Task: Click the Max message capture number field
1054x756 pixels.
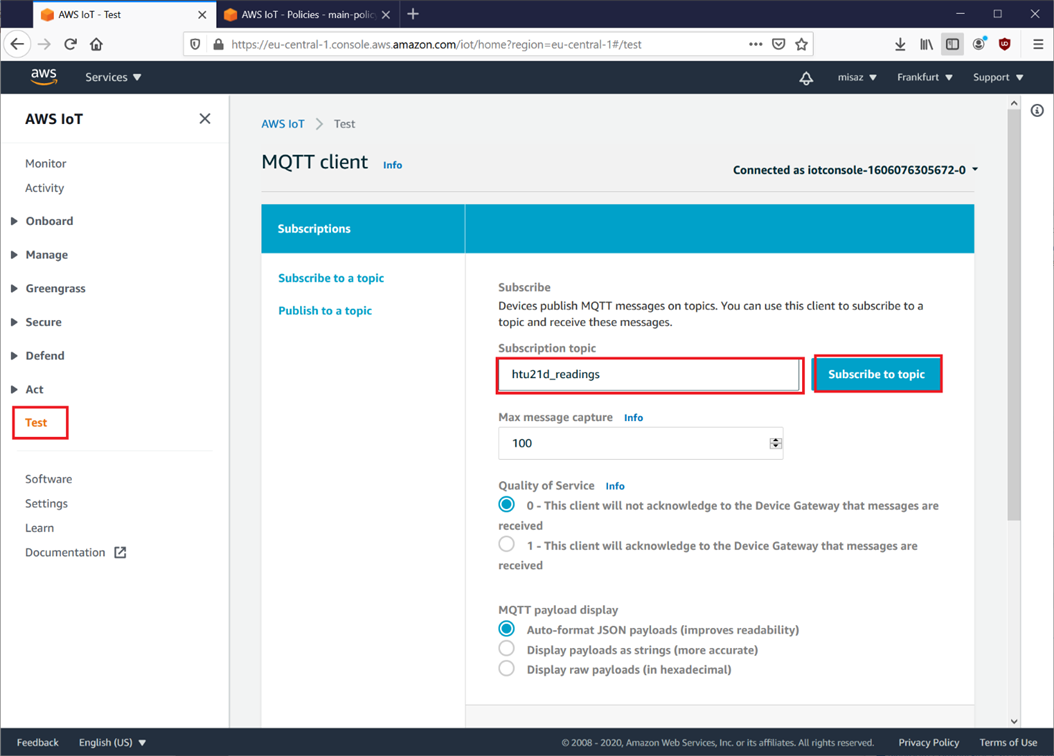Action: pos(641,444)
